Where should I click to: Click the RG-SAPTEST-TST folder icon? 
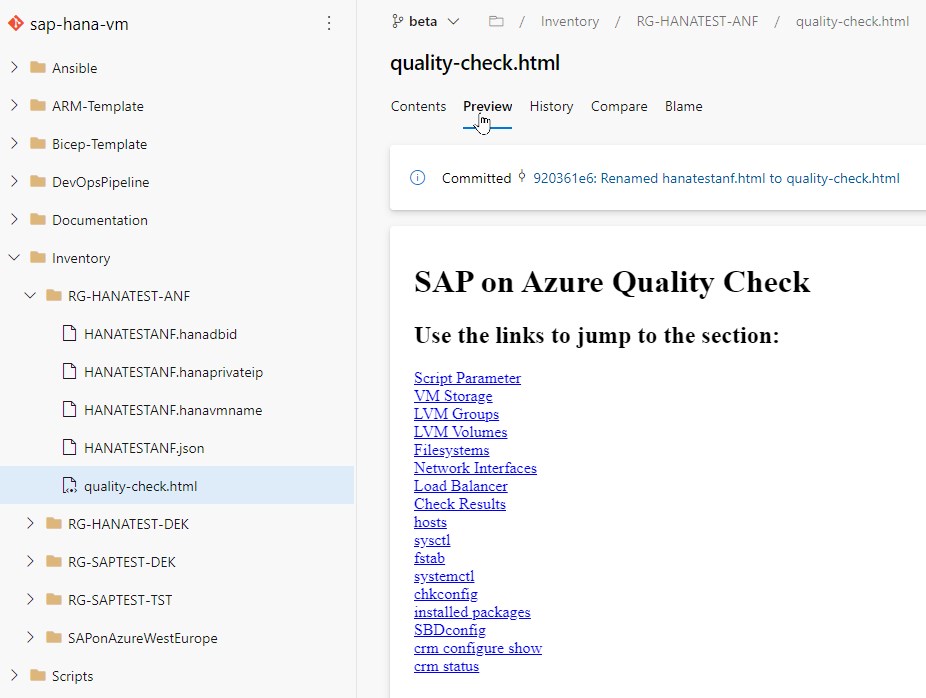(x=54, y=599)
